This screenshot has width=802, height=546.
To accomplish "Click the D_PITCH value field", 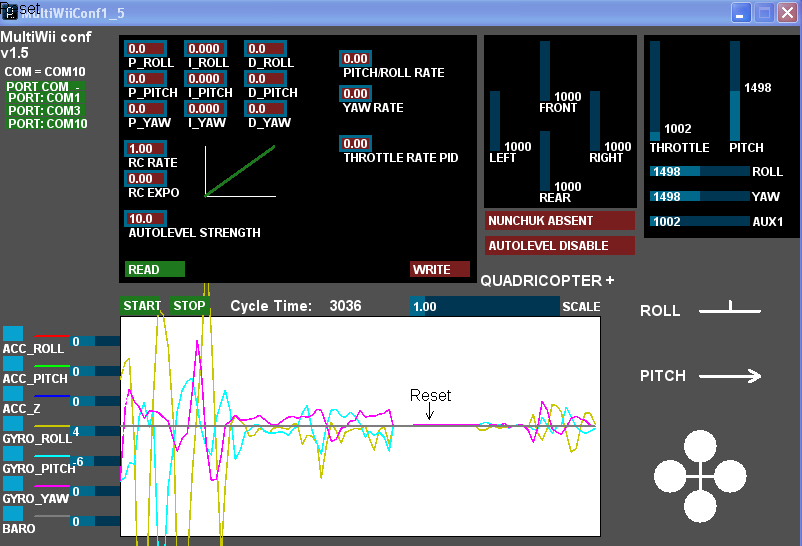I will click(x=265, y=79).
